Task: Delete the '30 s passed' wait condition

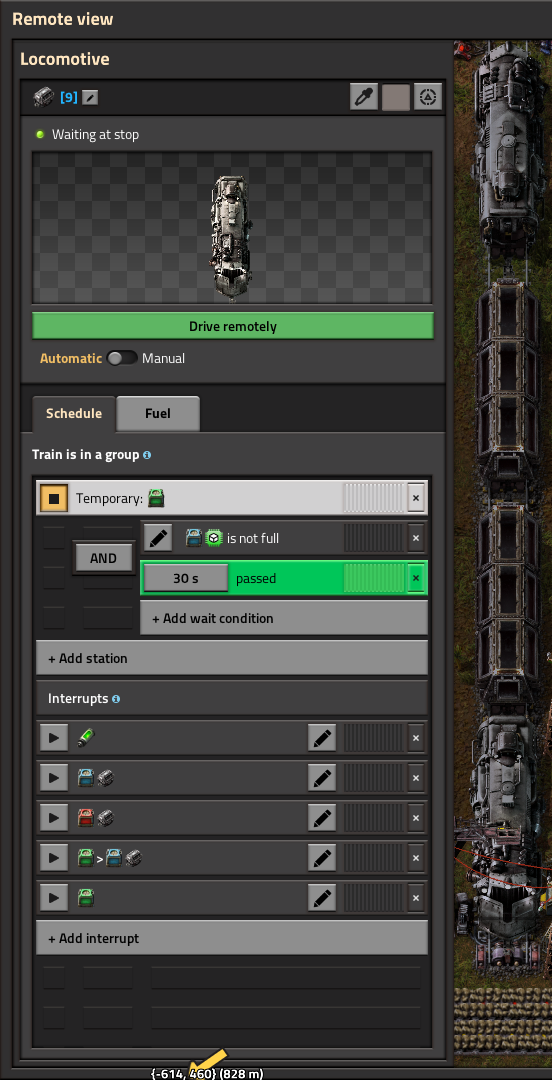Action: [x=416, y=578]
